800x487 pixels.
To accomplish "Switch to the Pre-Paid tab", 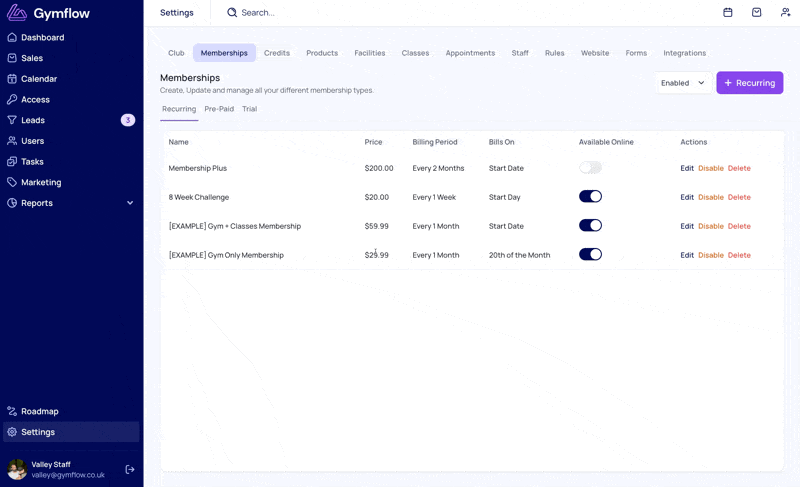I will (219, 109).
